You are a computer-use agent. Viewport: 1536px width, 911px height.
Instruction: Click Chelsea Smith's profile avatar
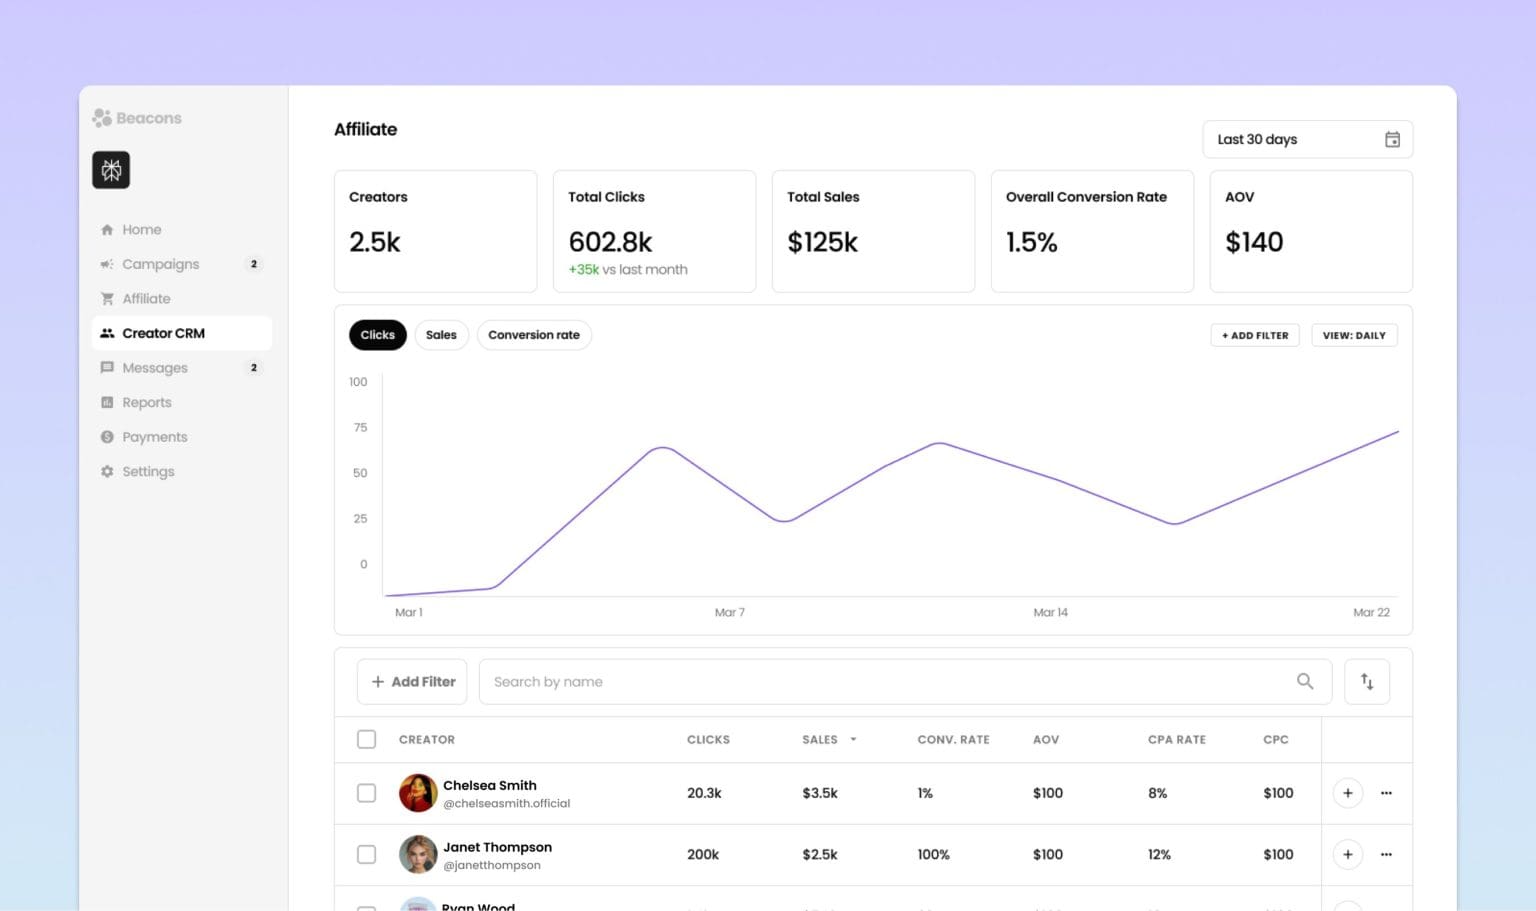(x=418, y=793)
